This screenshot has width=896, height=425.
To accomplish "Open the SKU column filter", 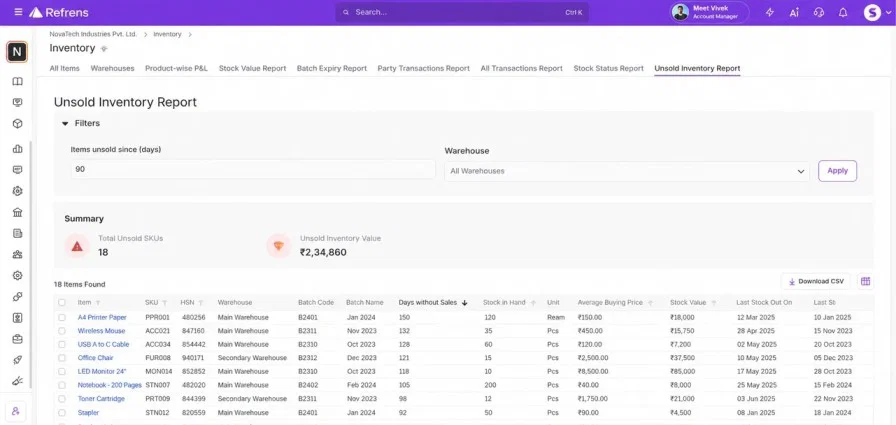I will 165,303.
